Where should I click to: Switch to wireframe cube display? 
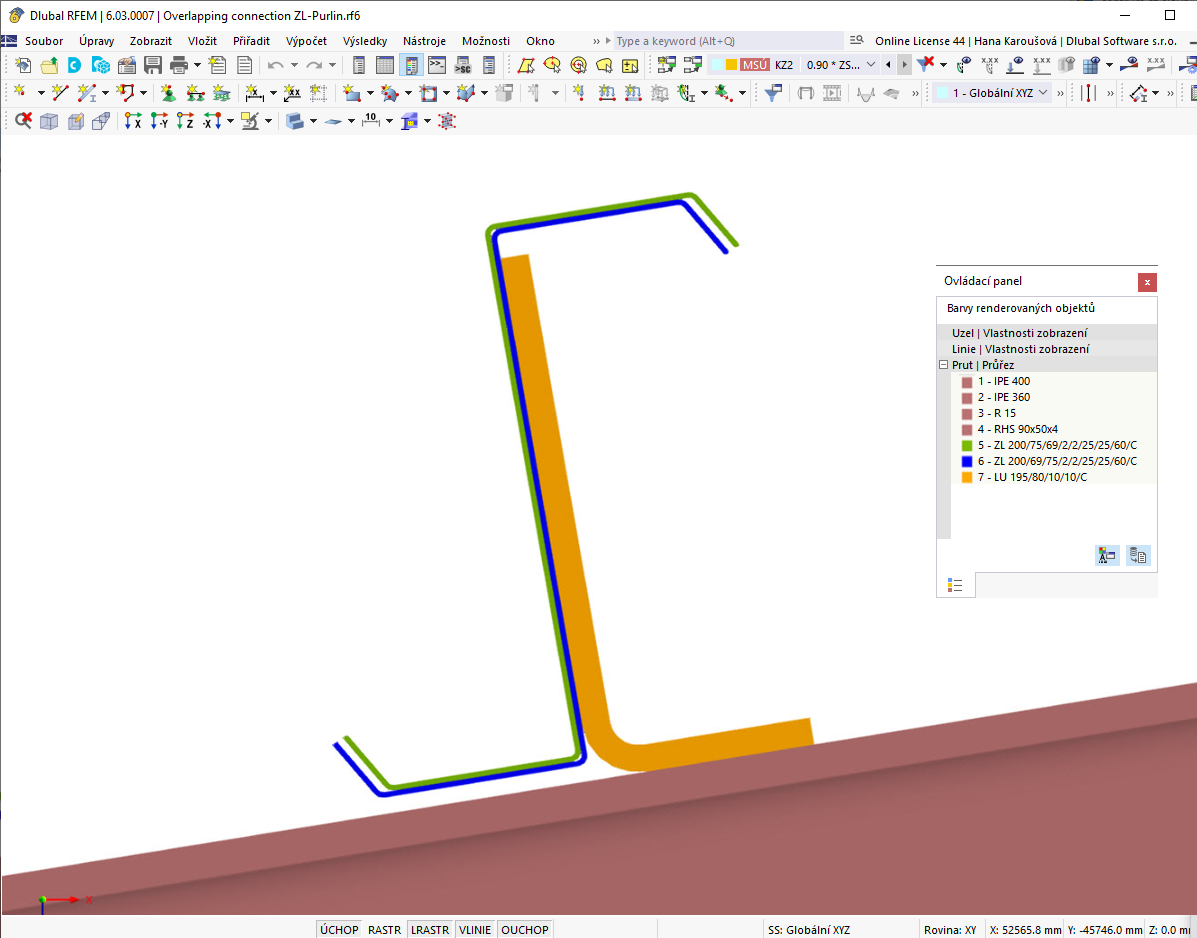pyautogui.click(x=49, y=121)
